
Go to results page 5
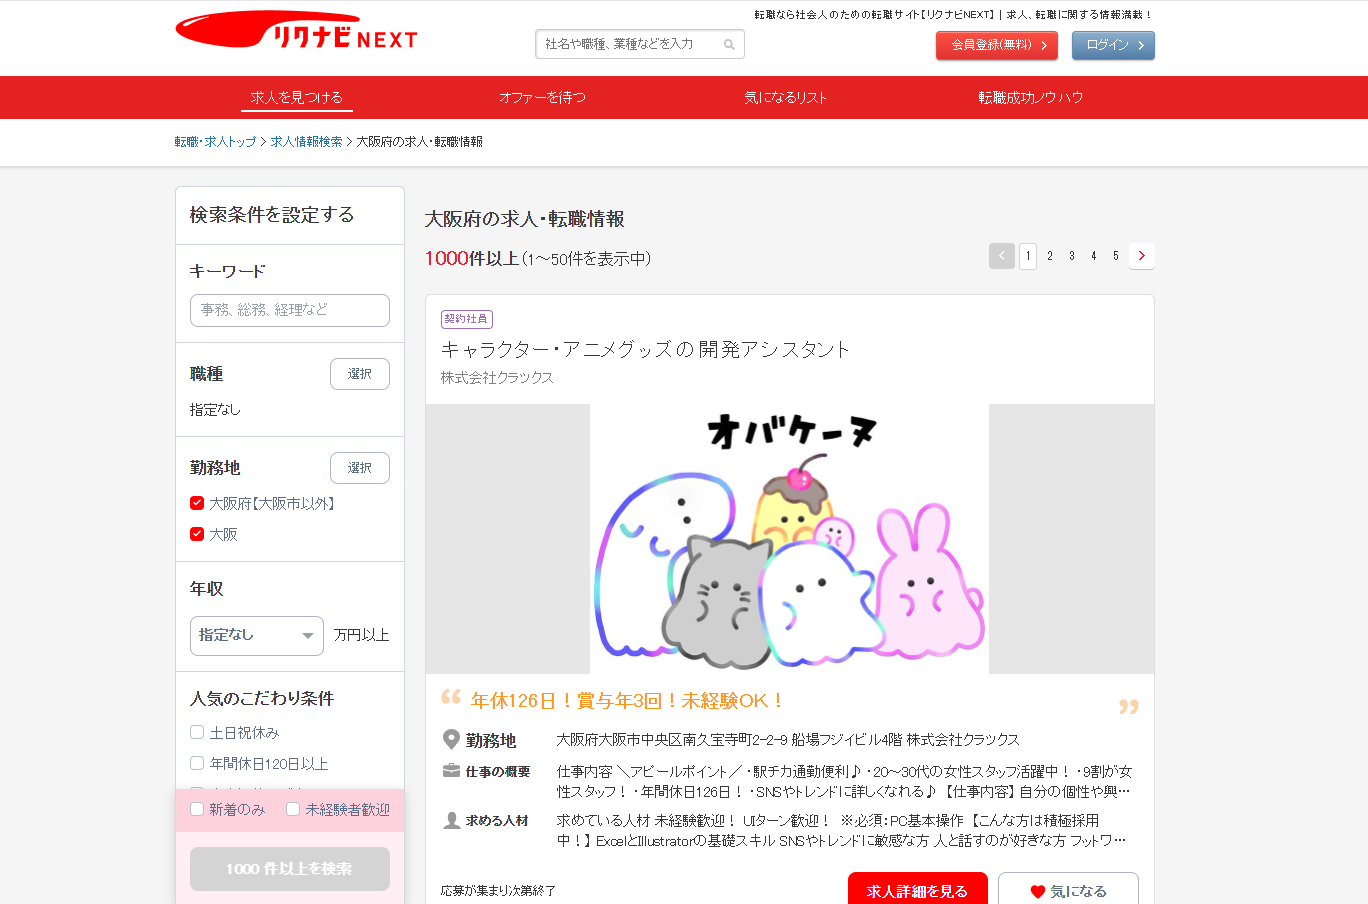pos(1116,256)
